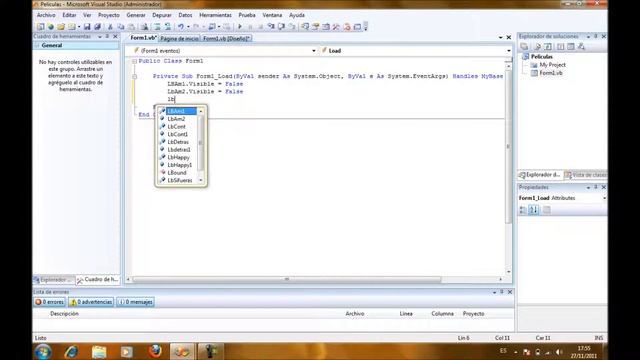Viewport: 640px width, 360px height.
Task: Start debugging with the play icon
Action: pyautogui.click(x=240, y=27)
